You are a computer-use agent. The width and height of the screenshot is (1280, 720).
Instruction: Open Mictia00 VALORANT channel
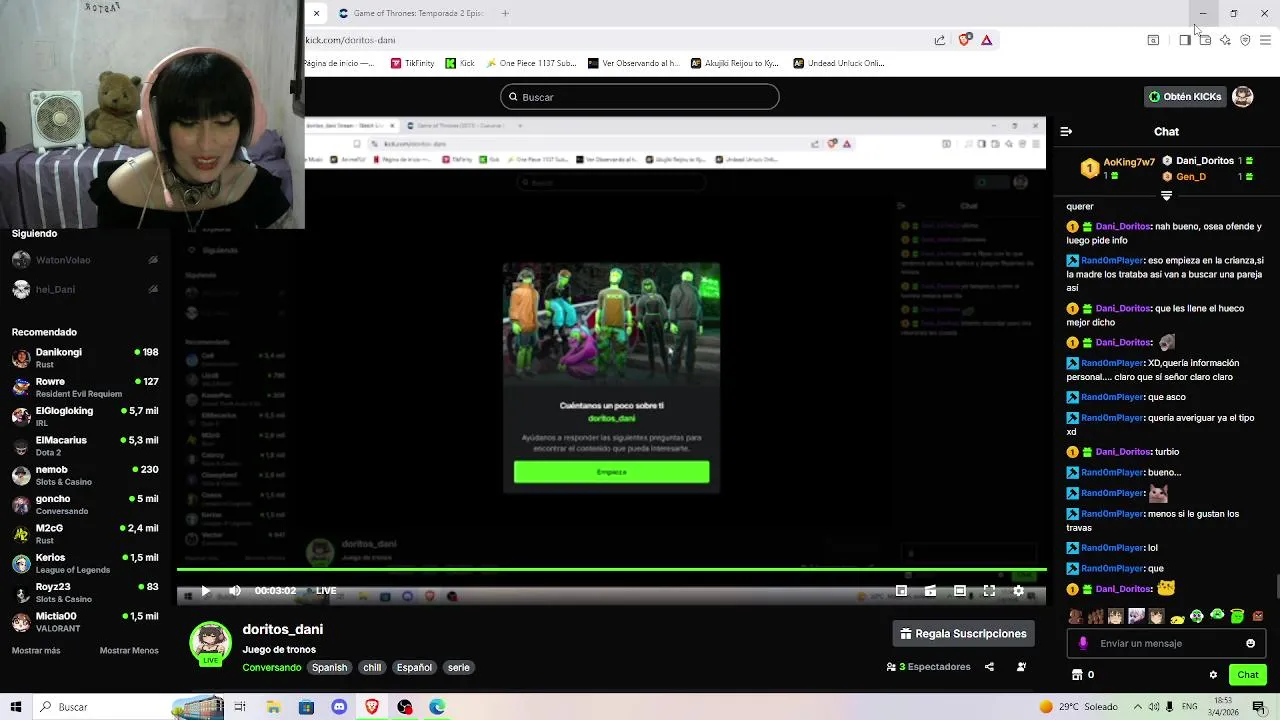[x=85, y=622]
